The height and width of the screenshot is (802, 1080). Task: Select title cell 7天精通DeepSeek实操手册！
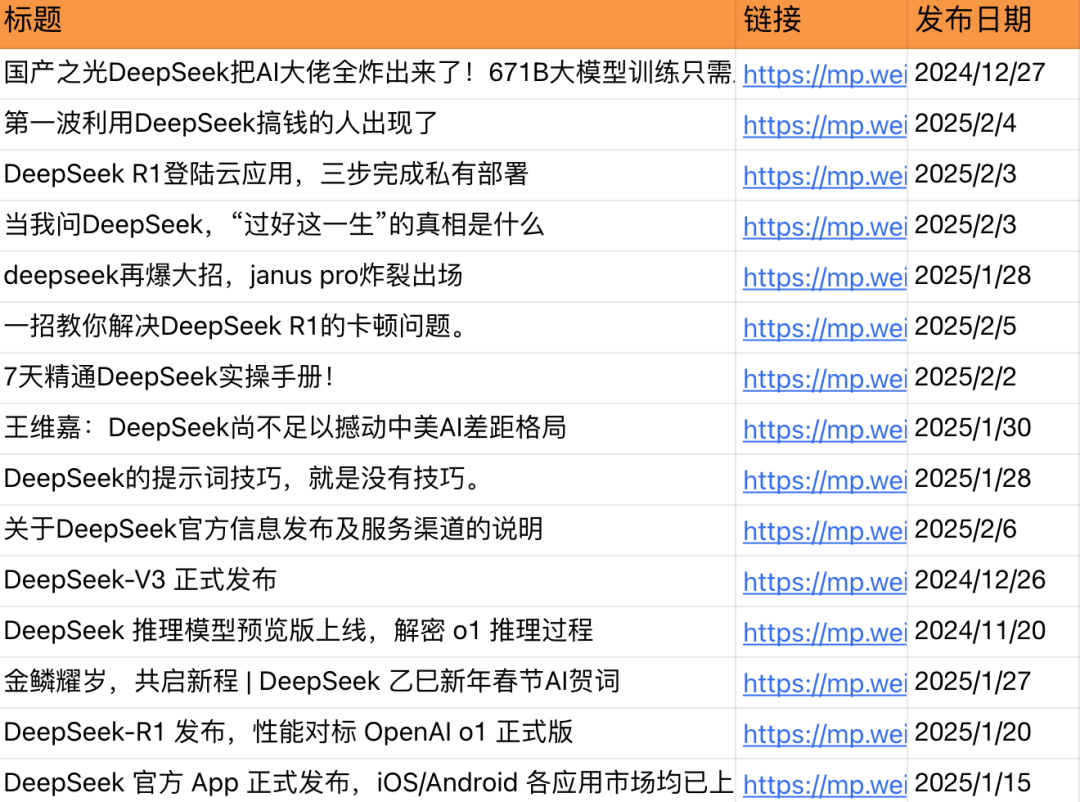367,378
